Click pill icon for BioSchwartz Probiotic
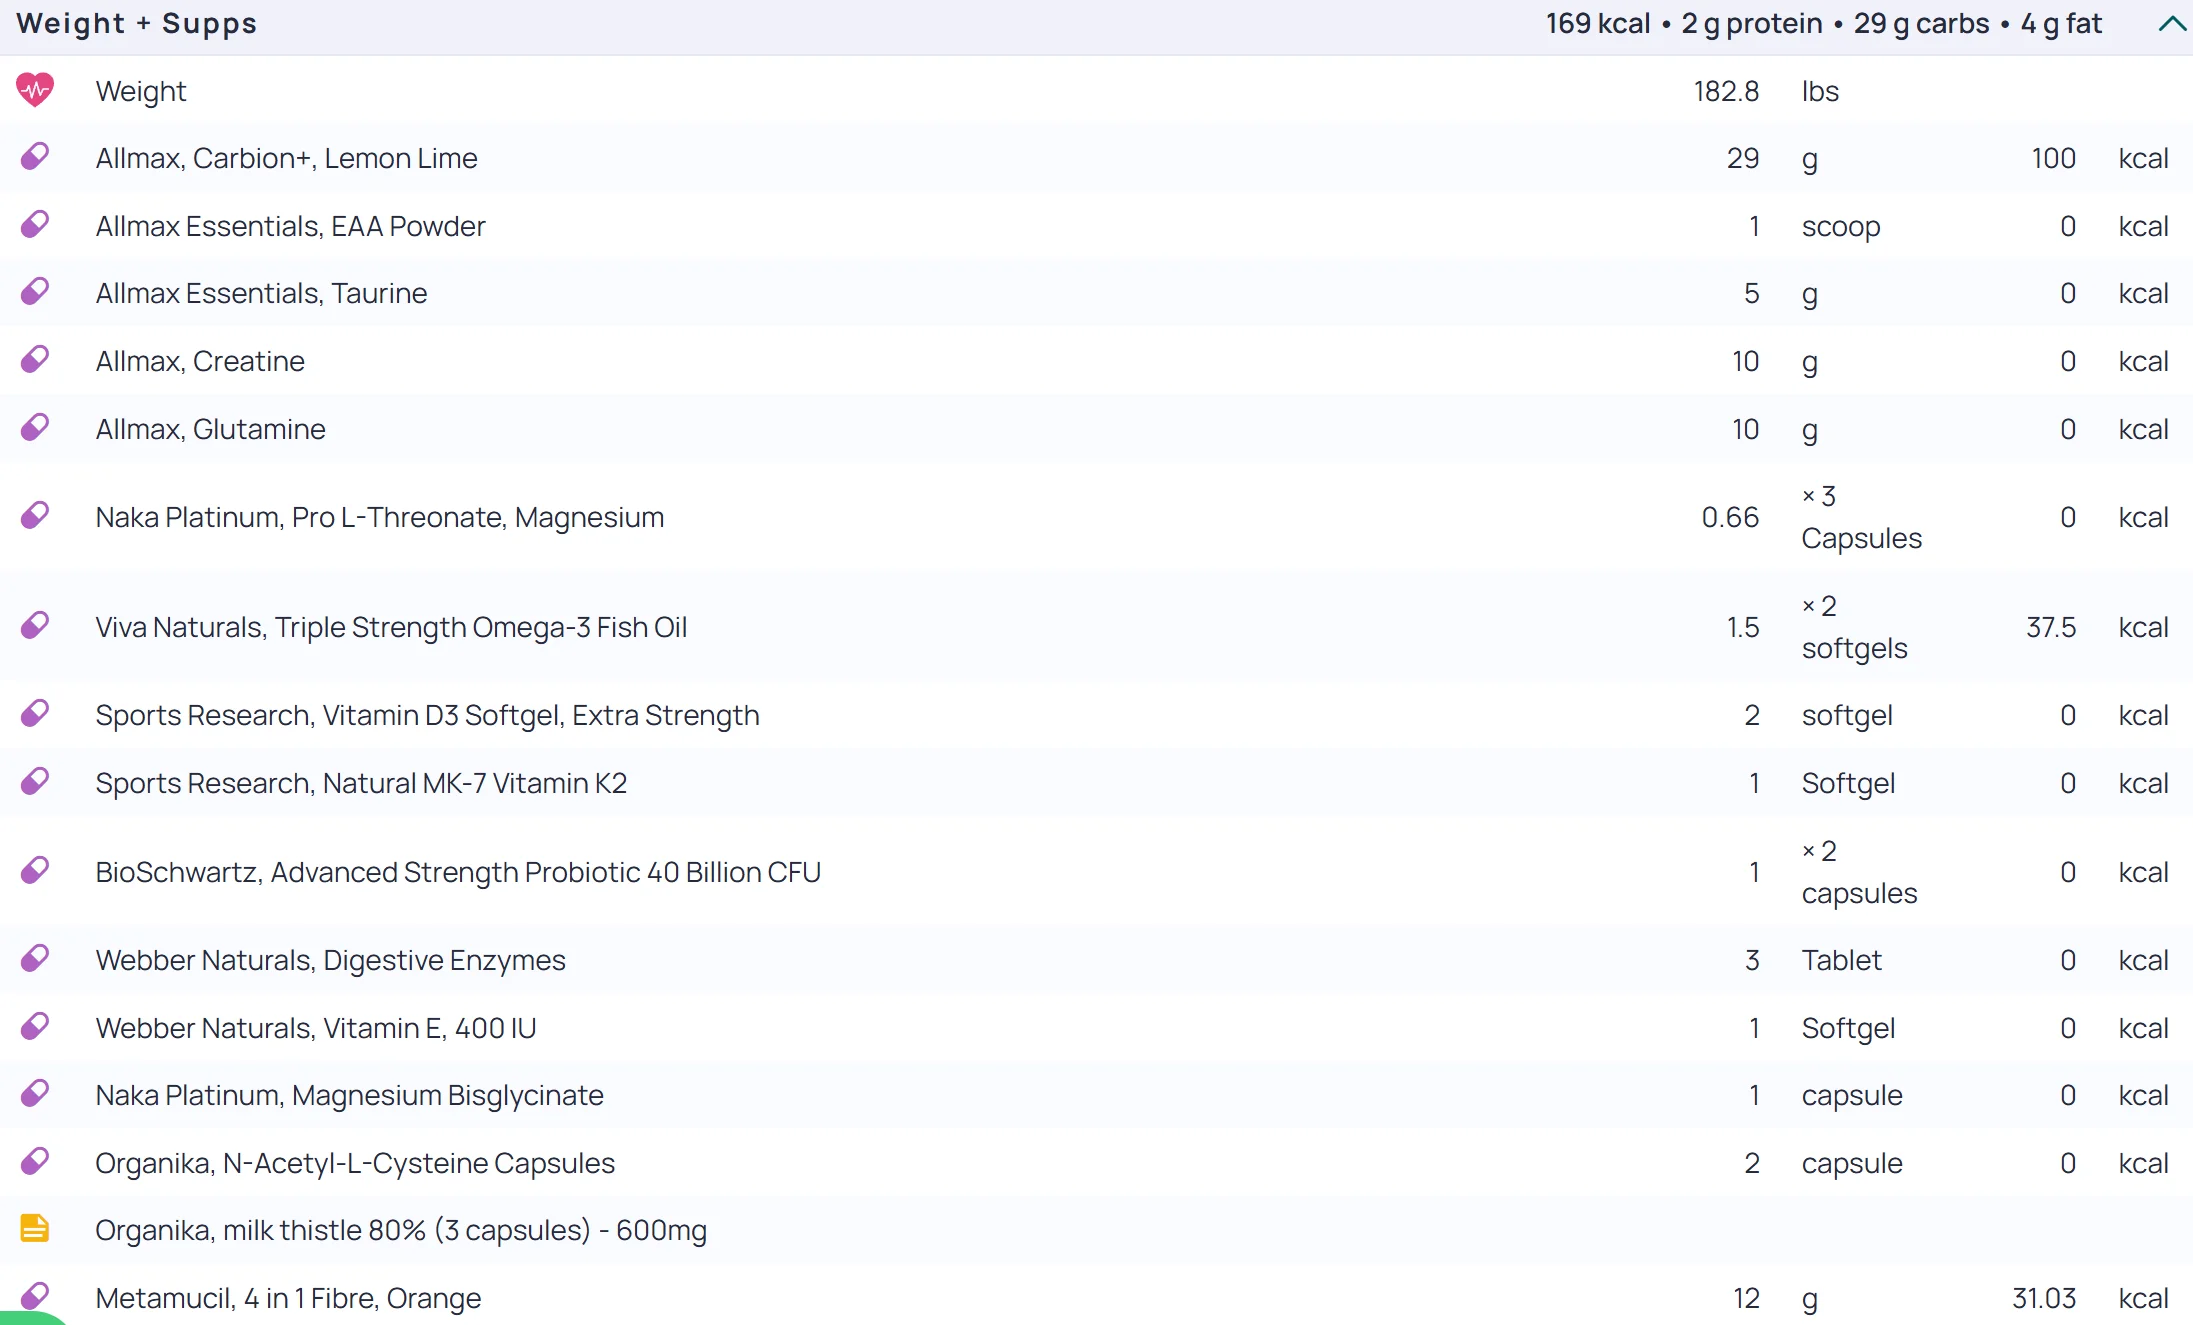2193x1325 pixels. pos(35,871)
